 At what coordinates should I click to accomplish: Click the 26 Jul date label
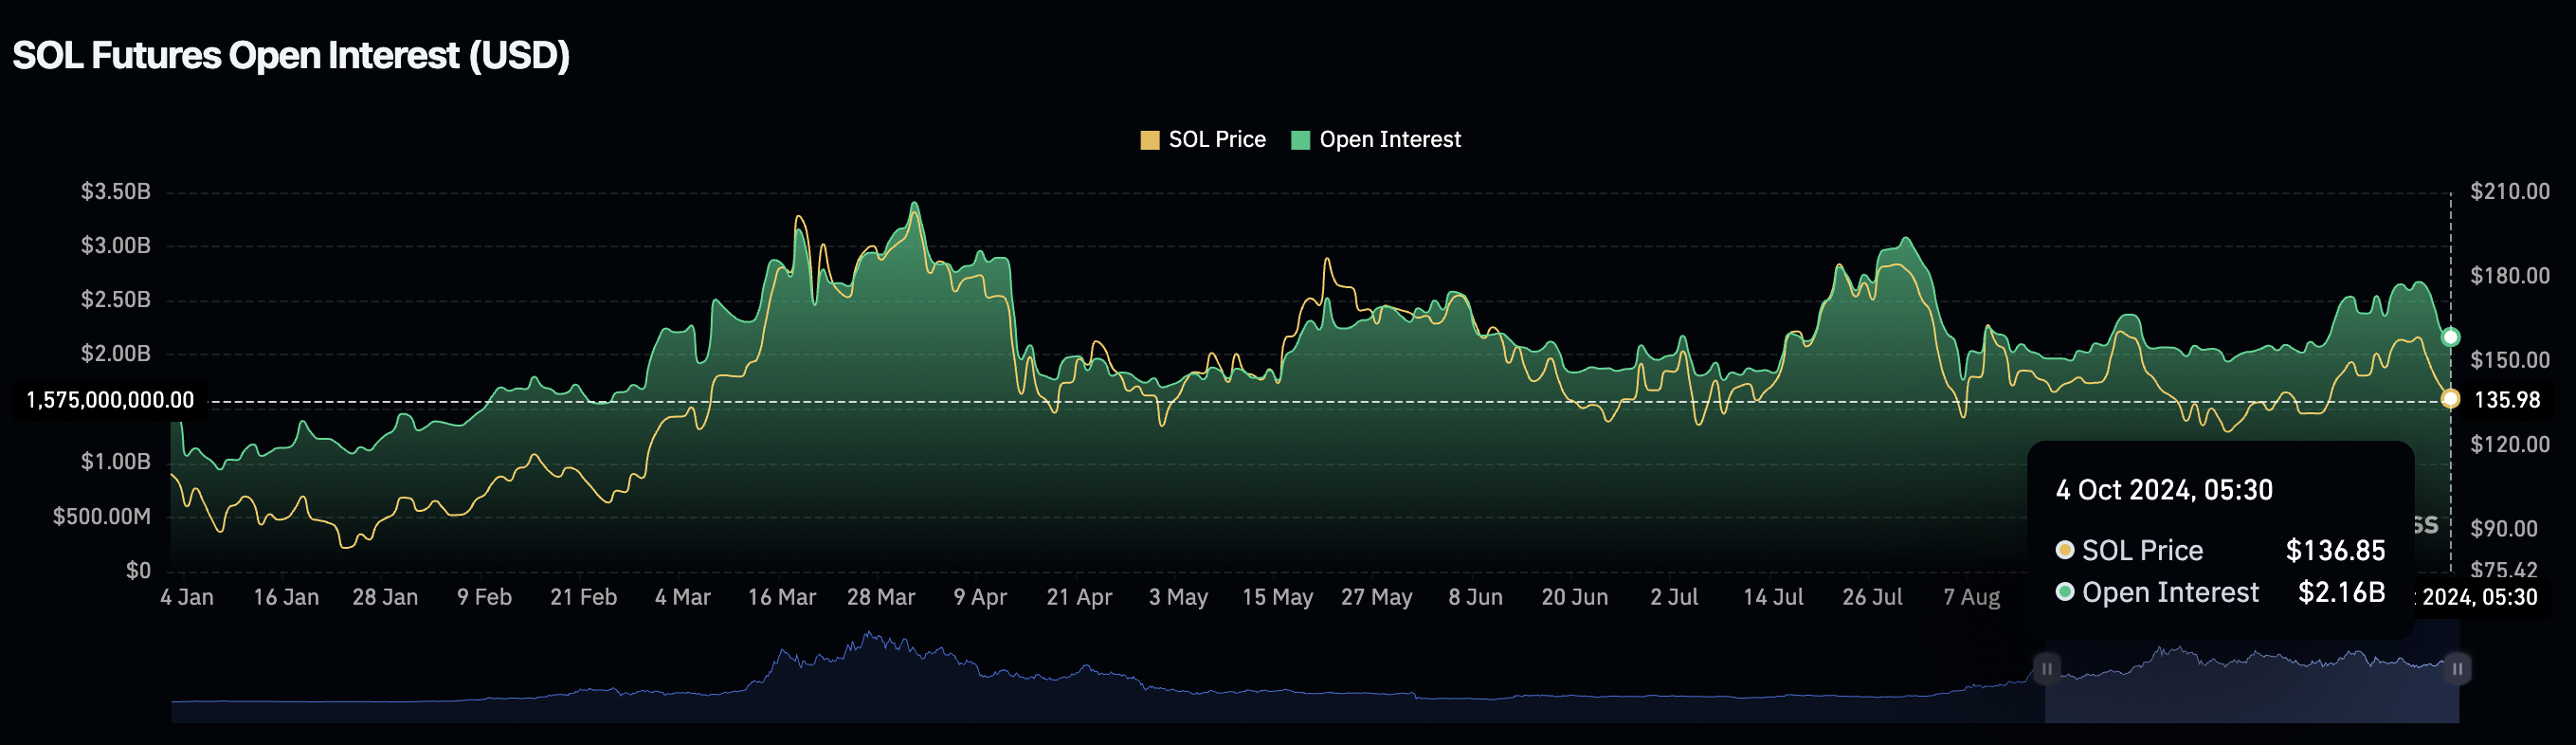tap(1872, 597)
